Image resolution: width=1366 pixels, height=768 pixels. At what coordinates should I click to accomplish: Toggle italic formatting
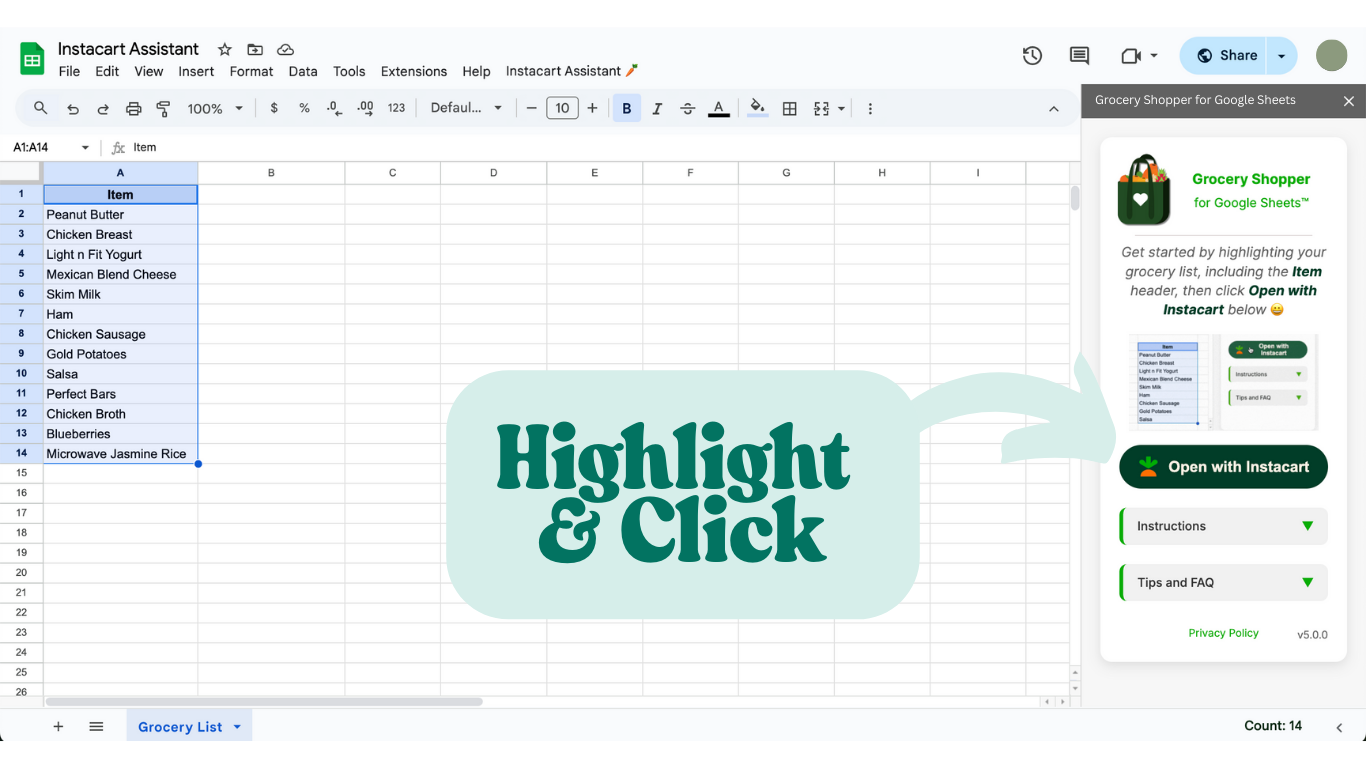pos(657,107)
